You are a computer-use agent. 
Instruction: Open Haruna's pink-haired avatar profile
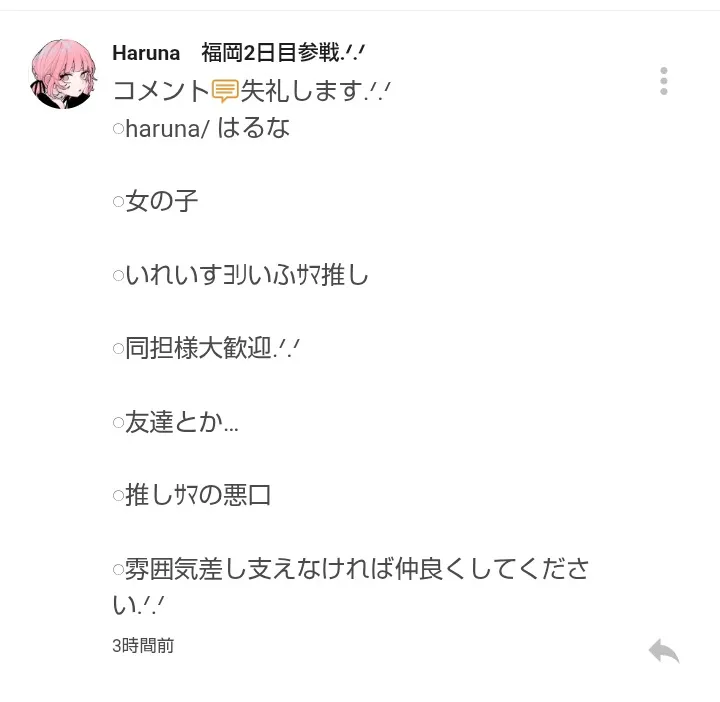[63, 74]
